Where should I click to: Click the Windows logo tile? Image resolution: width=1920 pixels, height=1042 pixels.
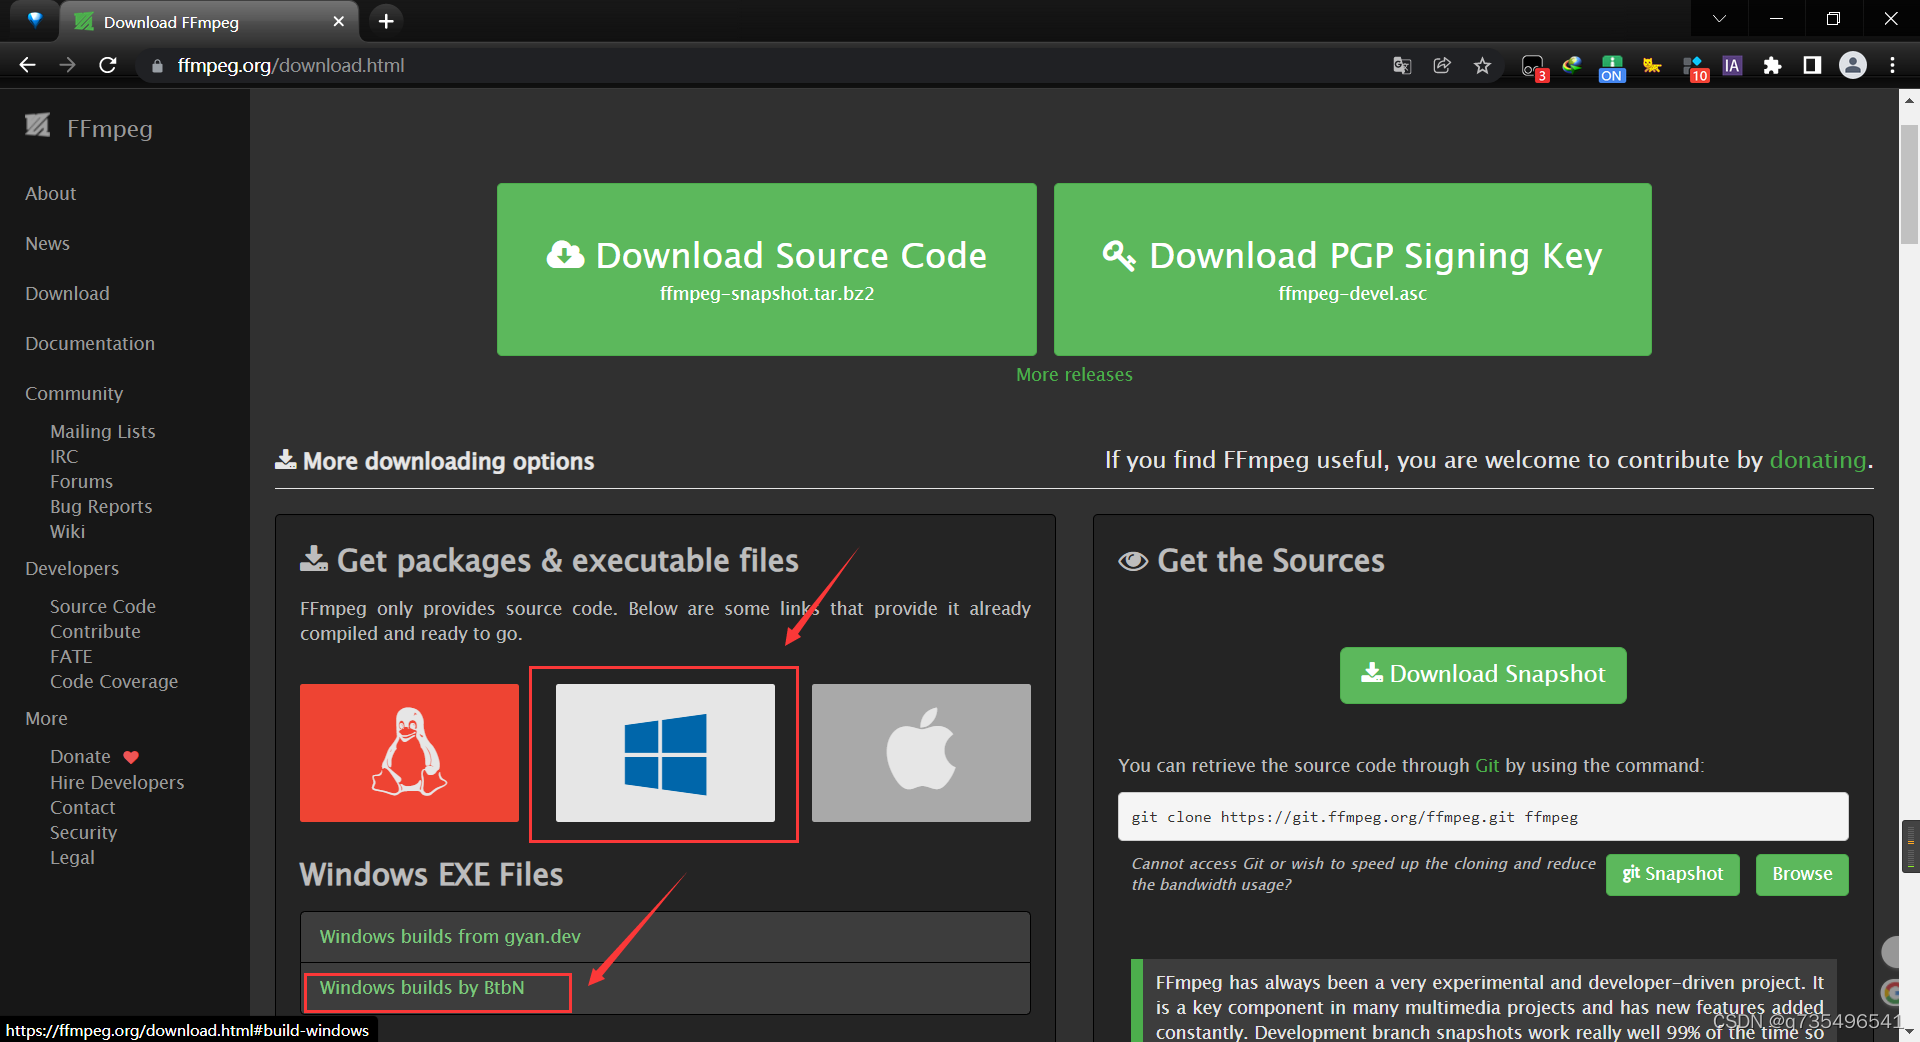pyautogui.click(x=665, y=753)
